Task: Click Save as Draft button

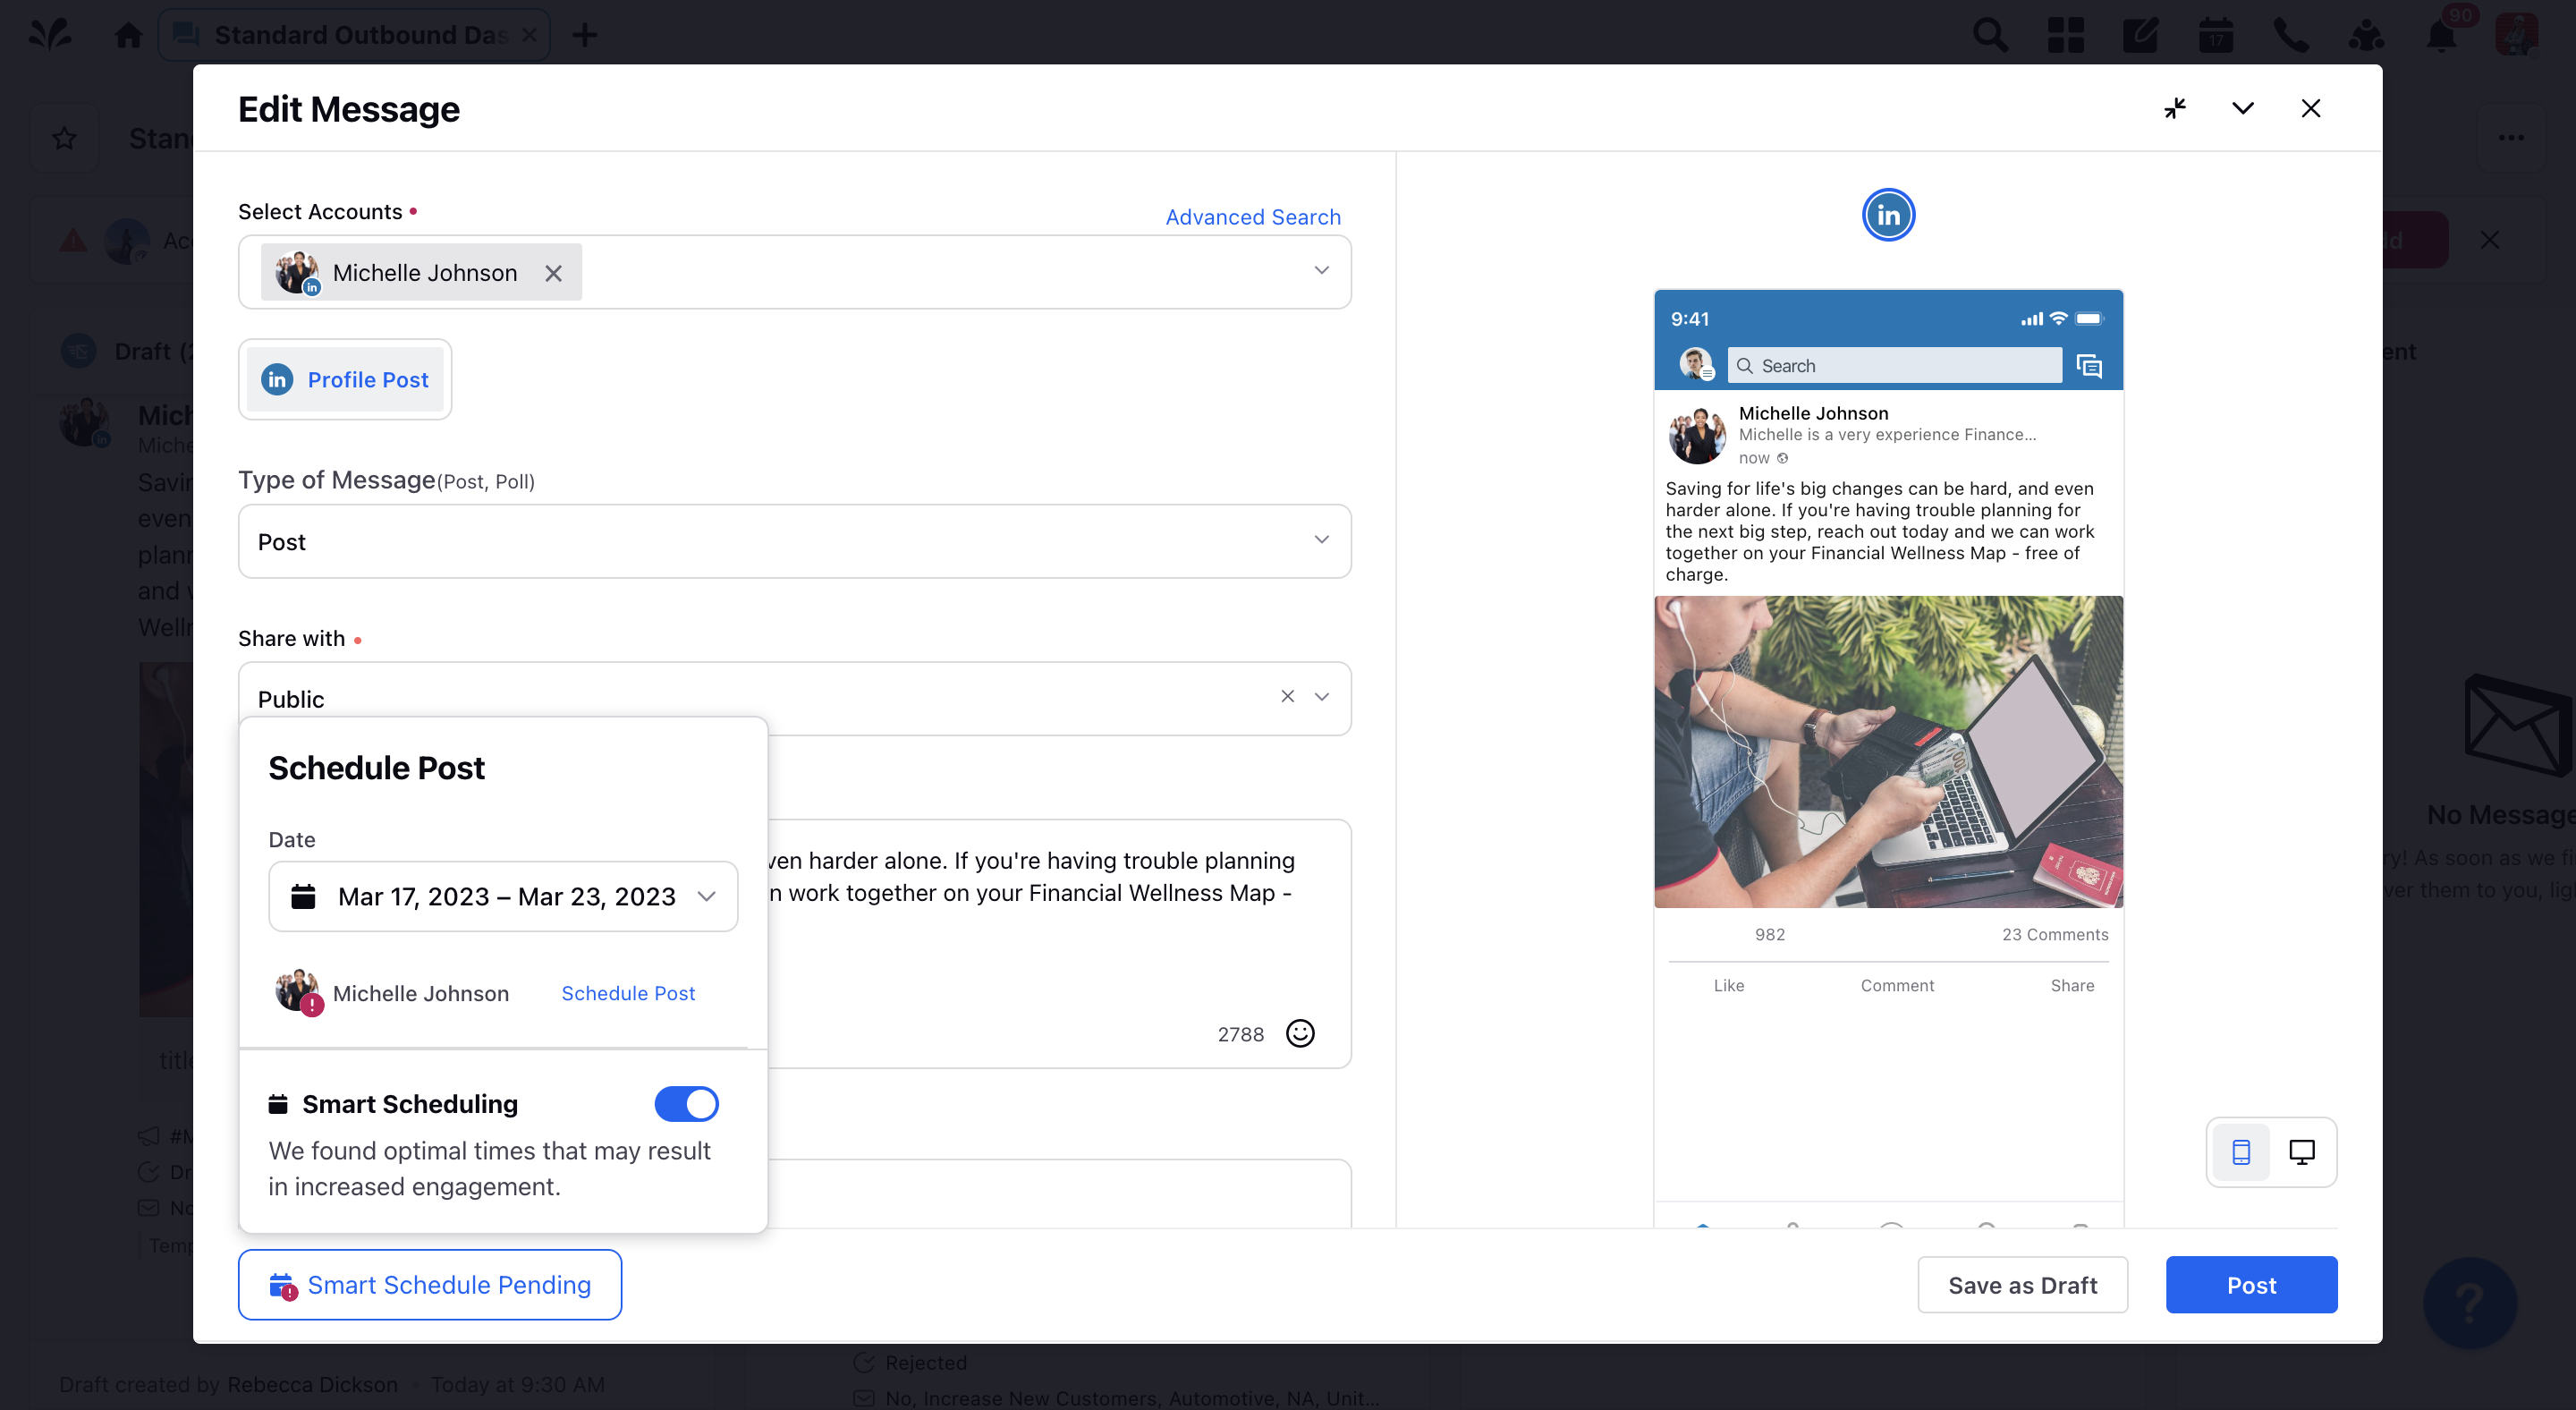Action: coord(2022,1285)
